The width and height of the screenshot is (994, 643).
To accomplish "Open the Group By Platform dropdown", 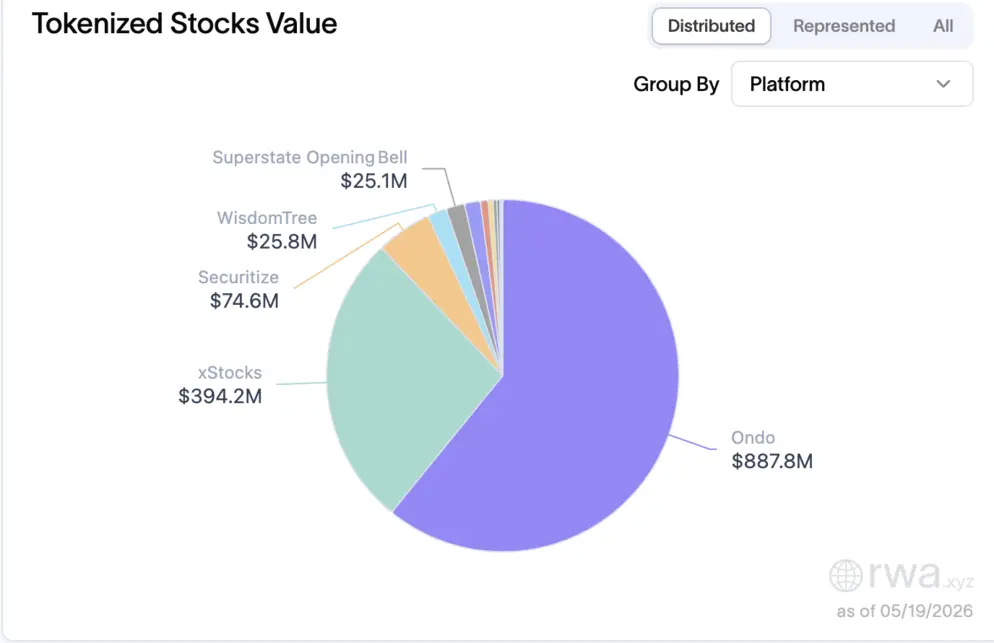I will pyautogui.click(x=852, y=84).
